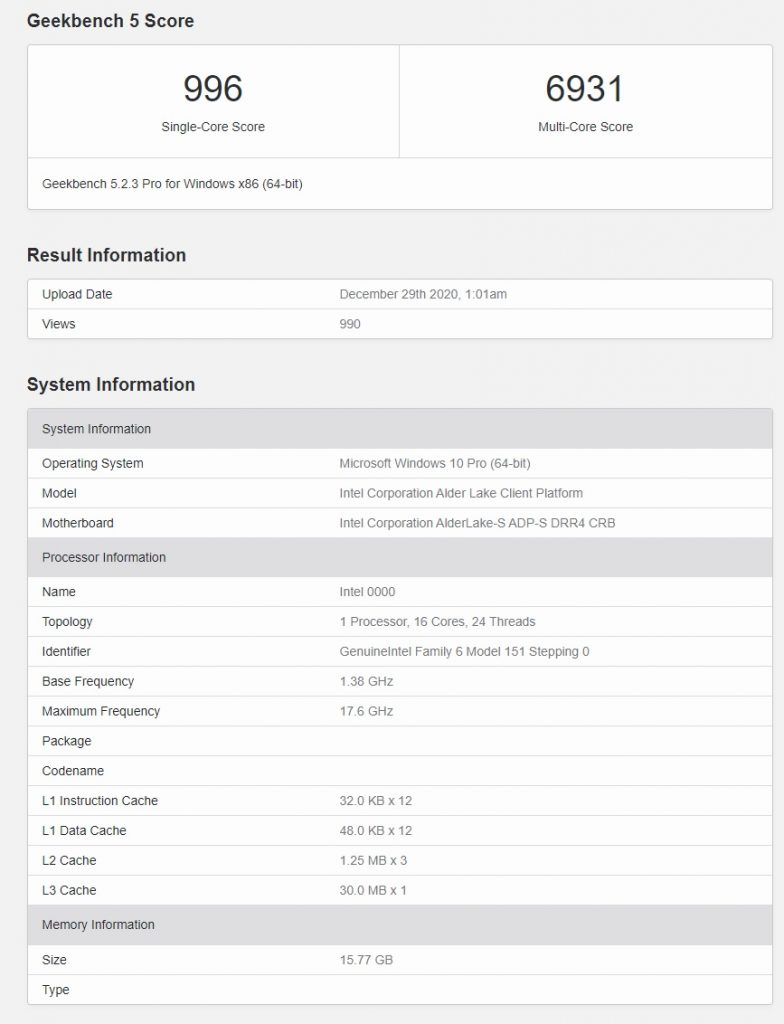784x1024 pixels.
Task: Click the 'Multi-Core Score' label
Action: pos(585,127)
